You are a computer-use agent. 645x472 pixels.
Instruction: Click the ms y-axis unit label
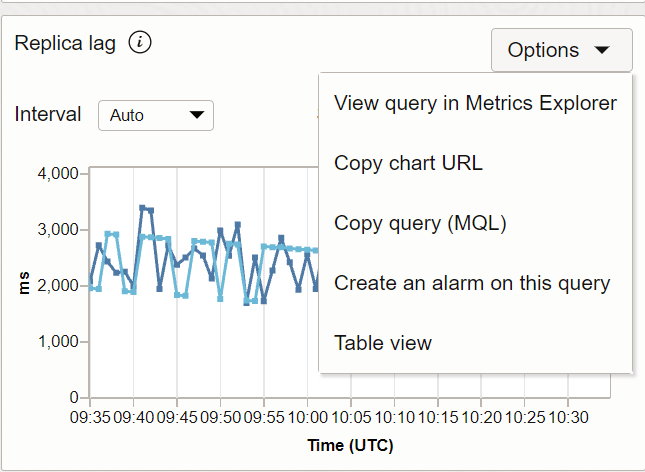[x=23, y=284]
